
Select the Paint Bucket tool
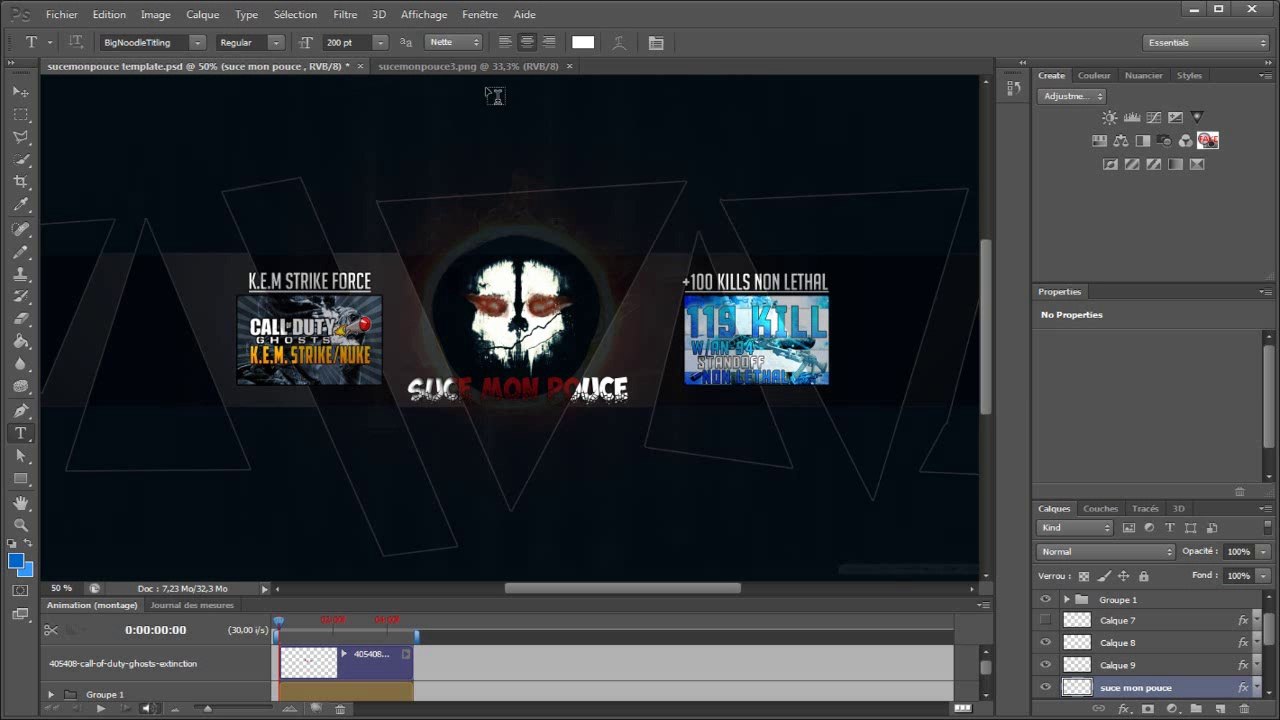(x=20, y=342)
